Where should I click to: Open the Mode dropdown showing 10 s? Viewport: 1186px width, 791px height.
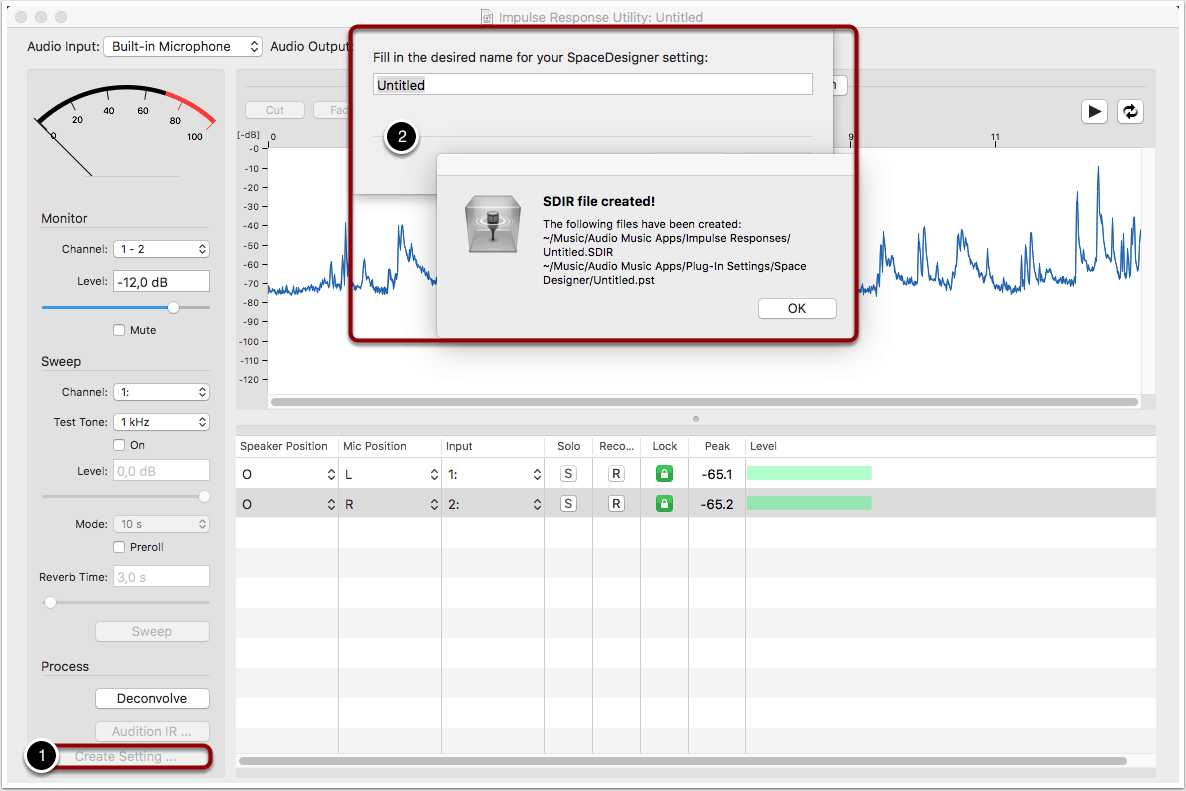click(162, 524)
